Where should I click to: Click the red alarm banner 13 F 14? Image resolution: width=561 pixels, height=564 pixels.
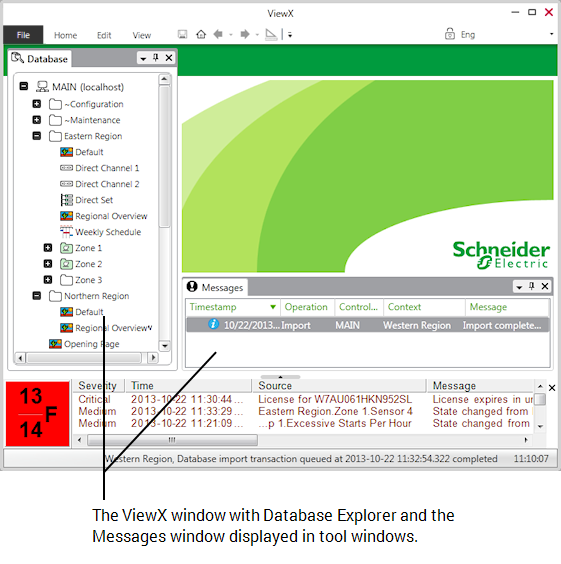[x=37, y=414]
